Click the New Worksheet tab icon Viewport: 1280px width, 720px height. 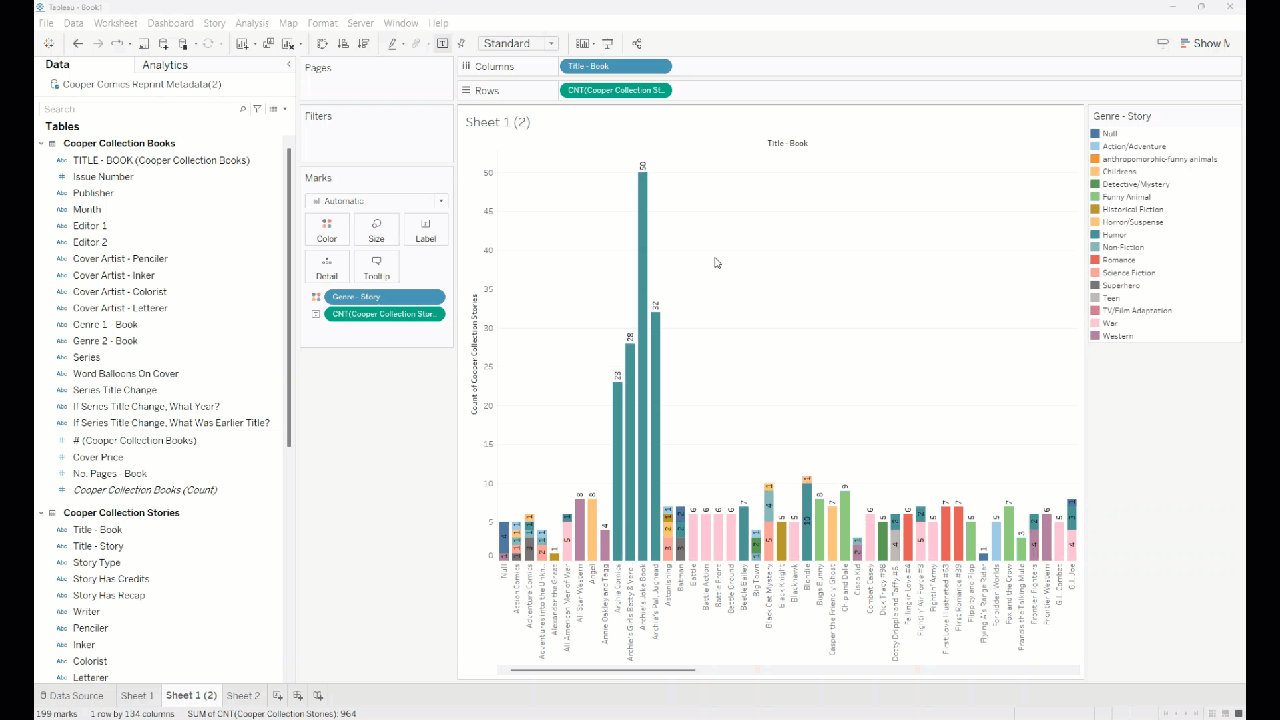pyautogui.click(x=279, y=696)
